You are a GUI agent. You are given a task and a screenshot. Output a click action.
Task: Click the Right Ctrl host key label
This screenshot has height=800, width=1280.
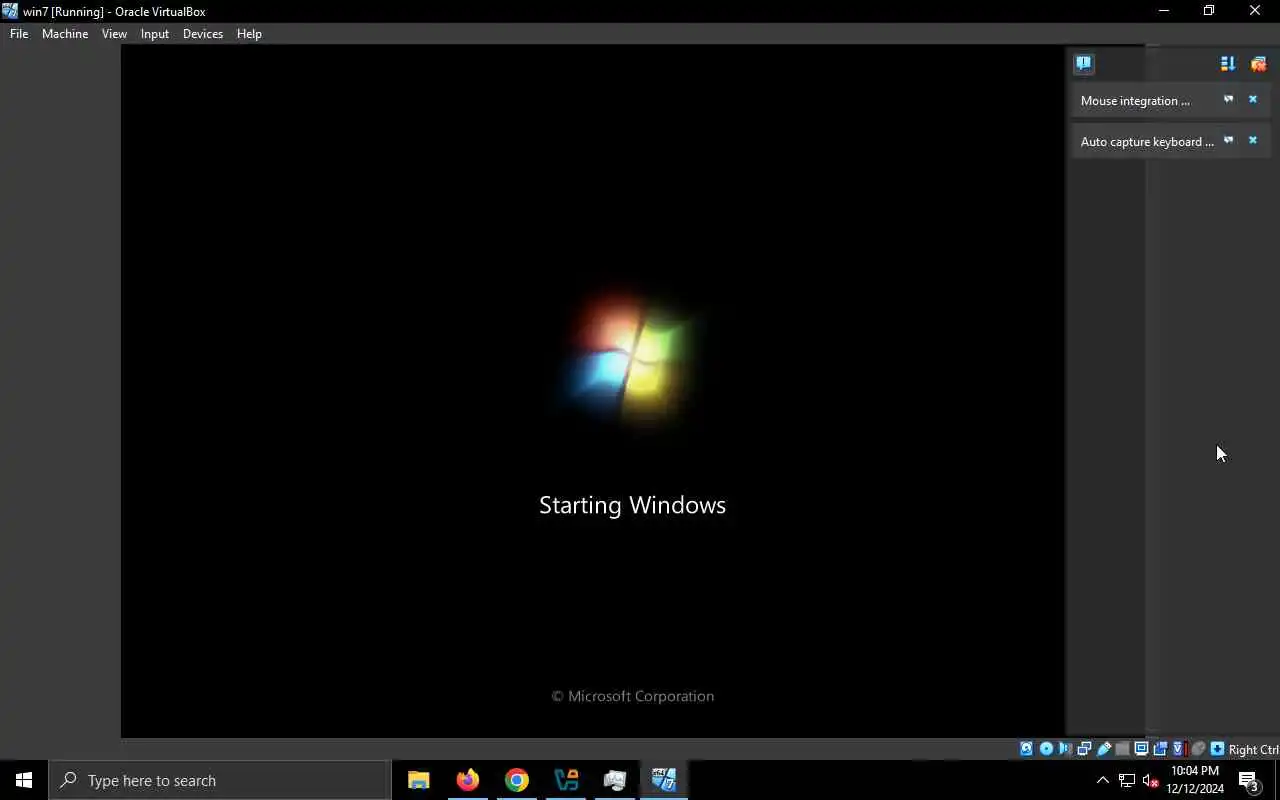pyautogui.click(x=1253, y=750)
